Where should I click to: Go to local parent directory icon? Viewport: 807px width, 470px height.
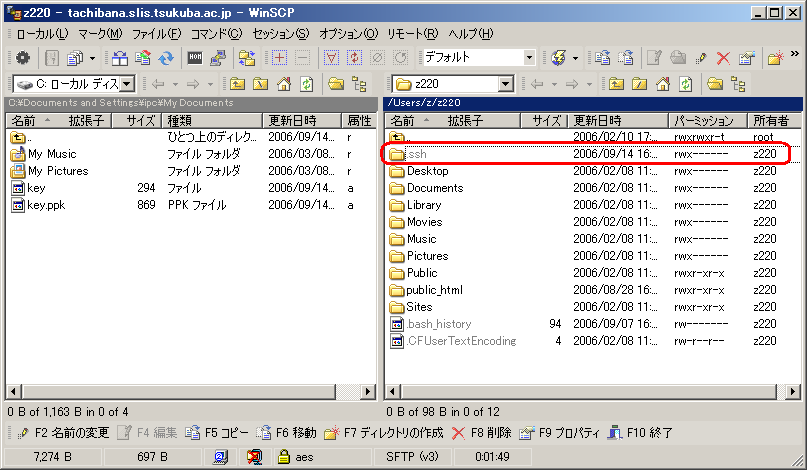(x=237, y=84)
